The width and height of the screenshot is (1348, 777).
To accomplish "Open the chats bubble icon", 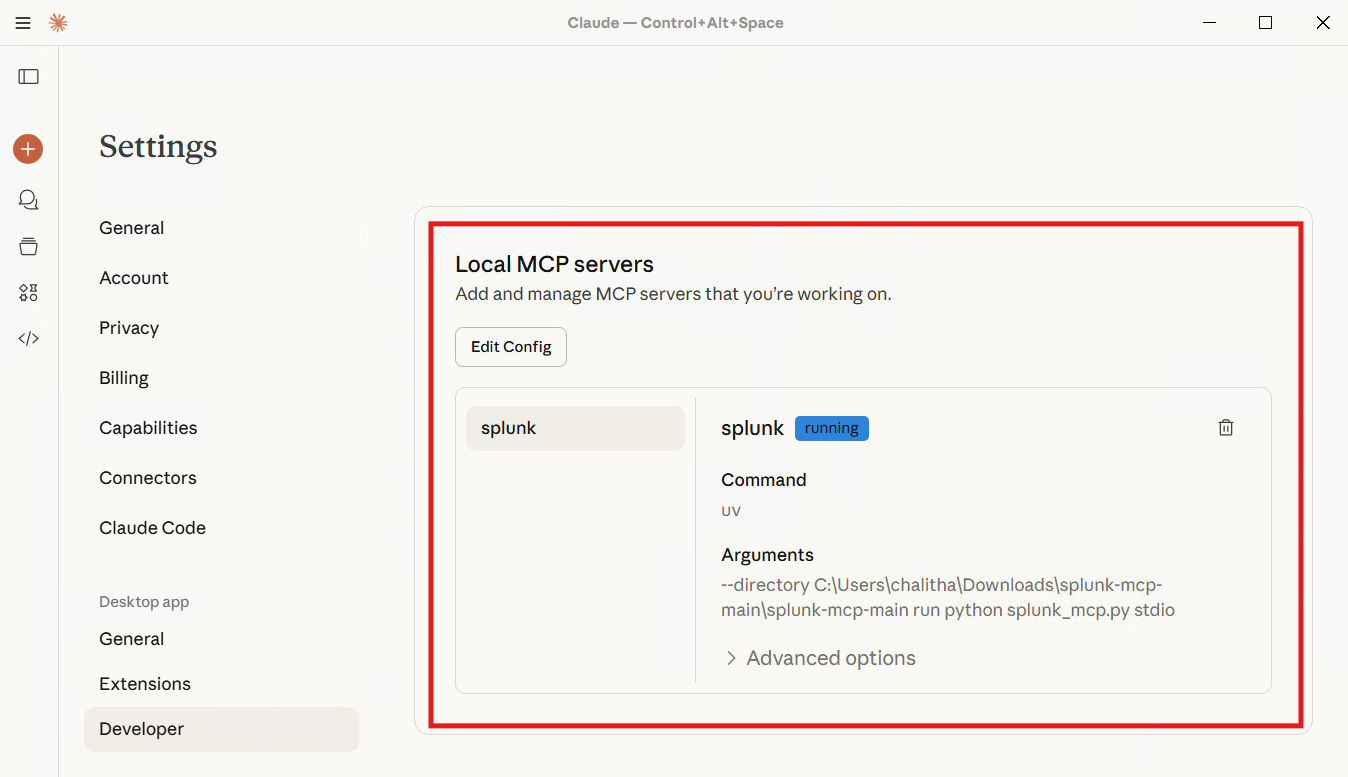I will pos(29,200).
